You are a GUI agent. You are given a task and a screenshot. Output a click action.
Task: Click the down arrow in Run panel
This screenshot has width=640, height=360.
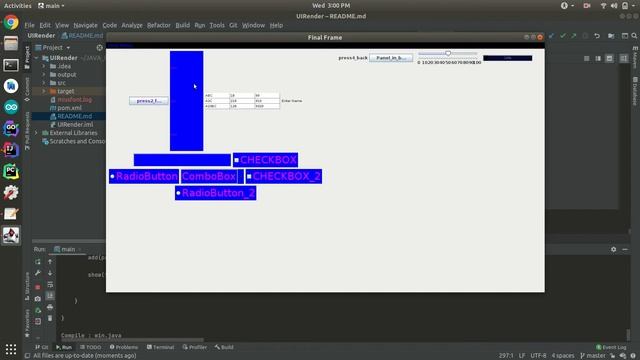click(50, 273)
